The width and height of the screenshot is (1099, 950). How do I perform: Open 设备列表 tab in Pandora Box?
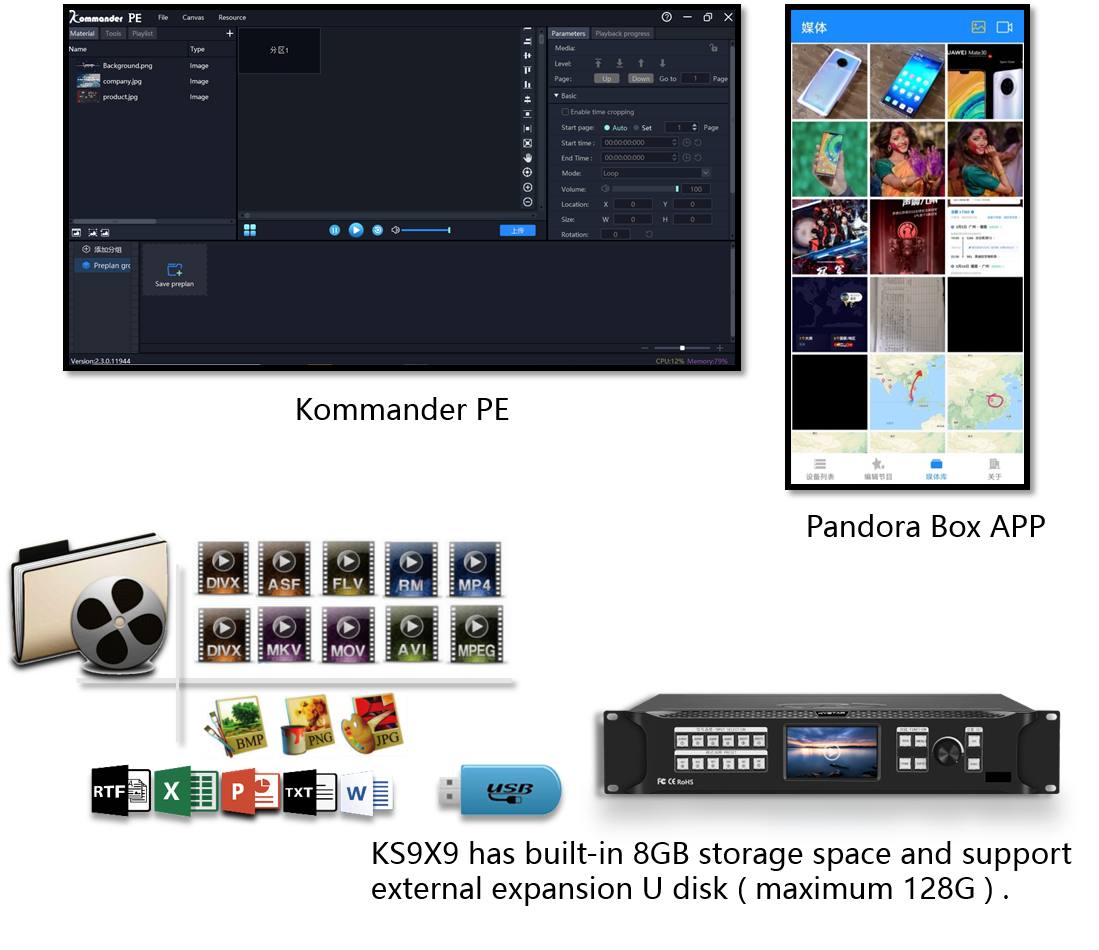point(819,468)
